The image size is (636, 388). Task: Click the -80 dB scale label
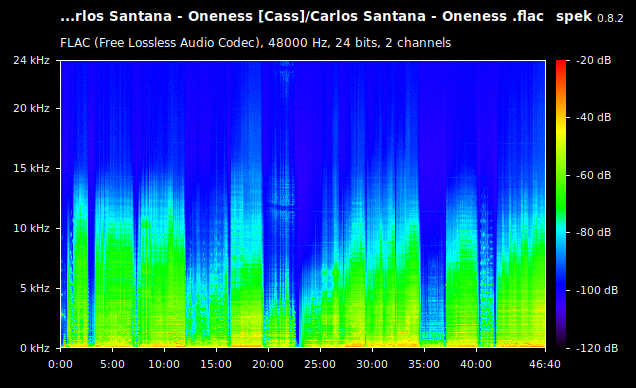click(594, 232)
